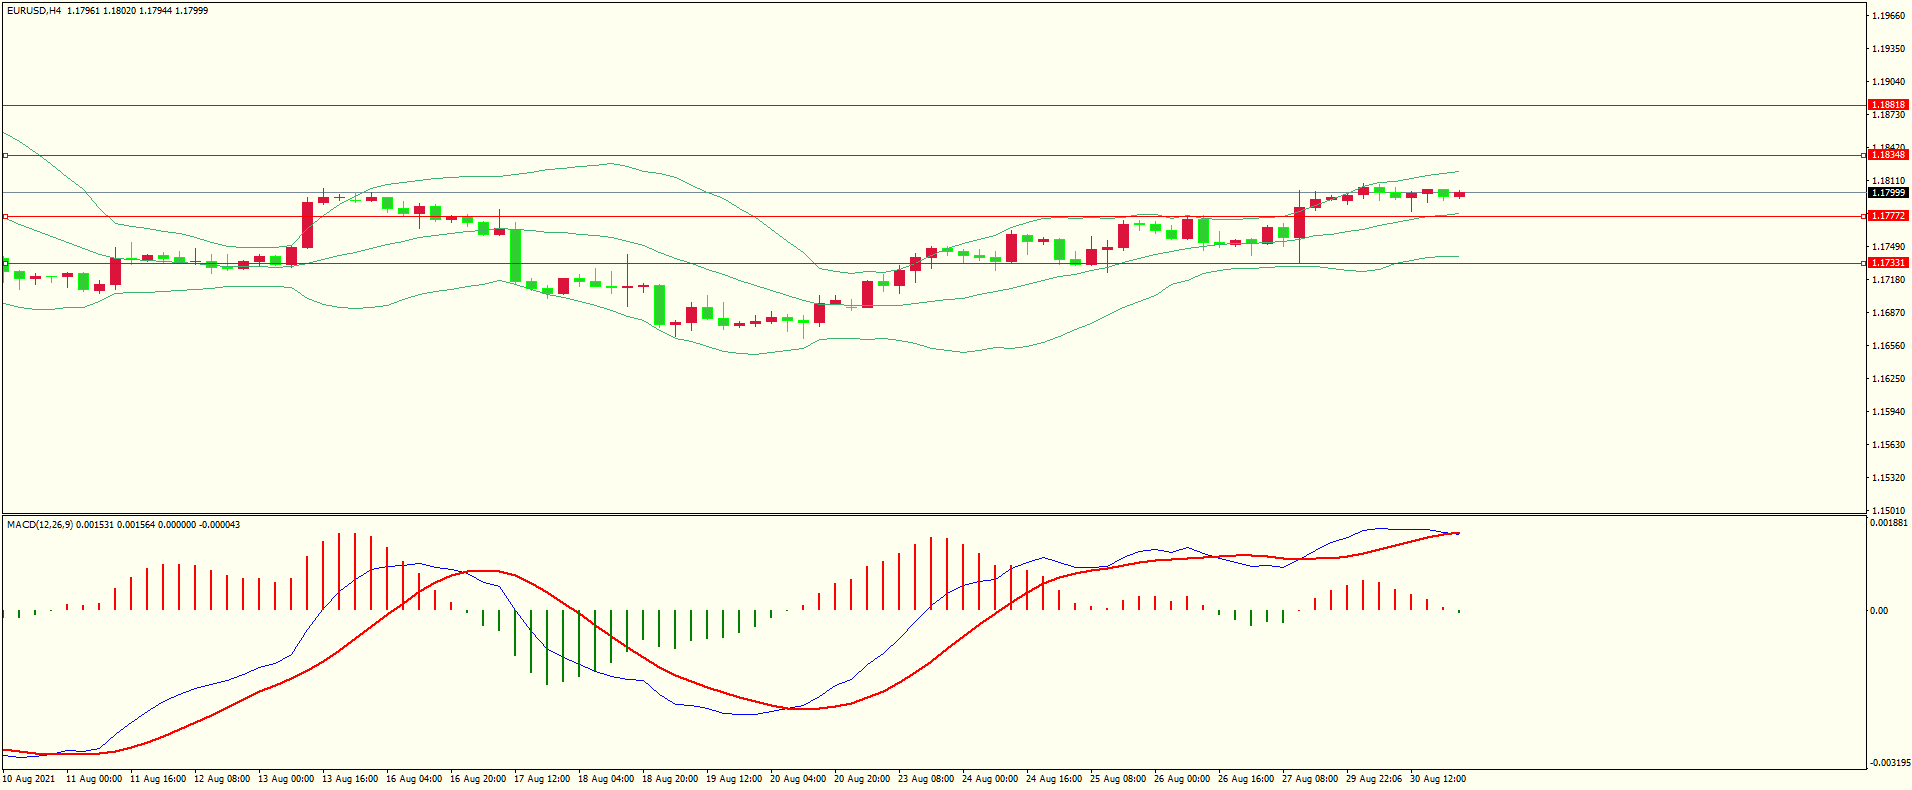Click the 20 Aug 20:00 time label

pos(862,779)
